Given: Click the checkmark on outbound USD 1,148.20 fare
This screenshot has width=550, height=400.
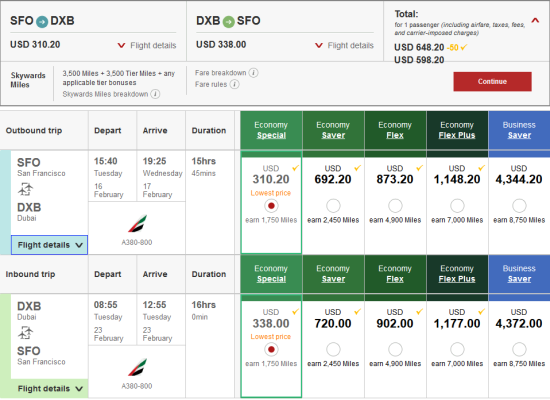Looking at the screenshot, I should click(482, 168).
